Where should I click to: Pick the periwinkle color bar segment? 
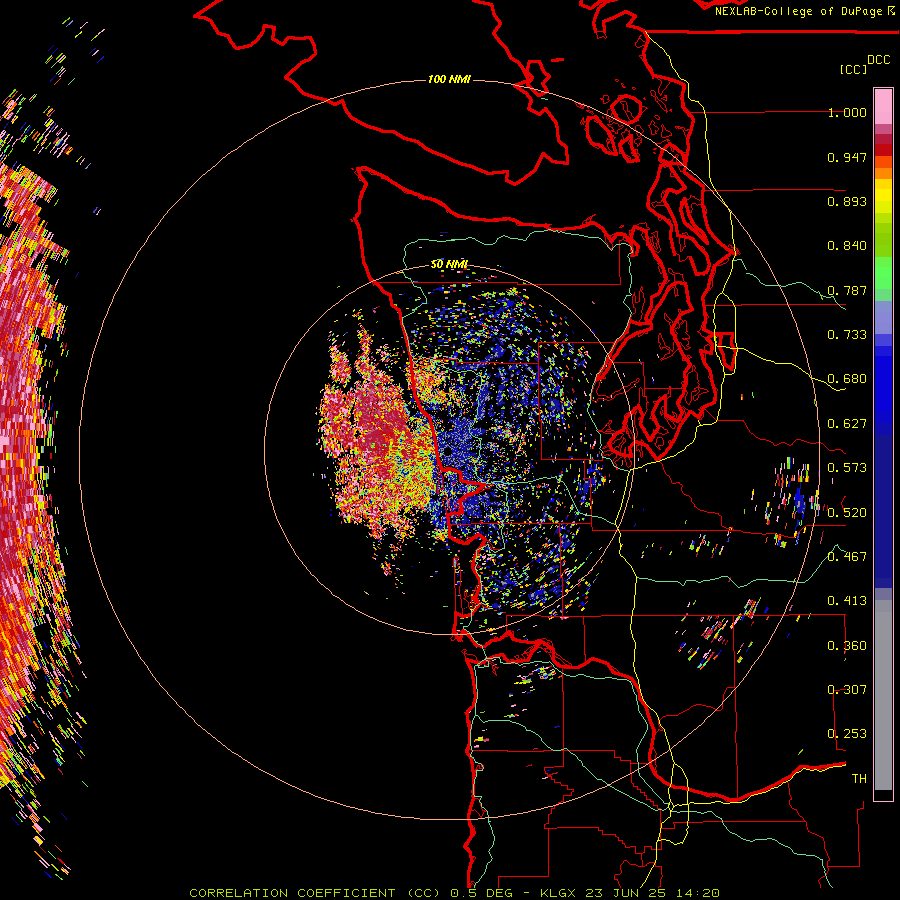tap(883, 317)
